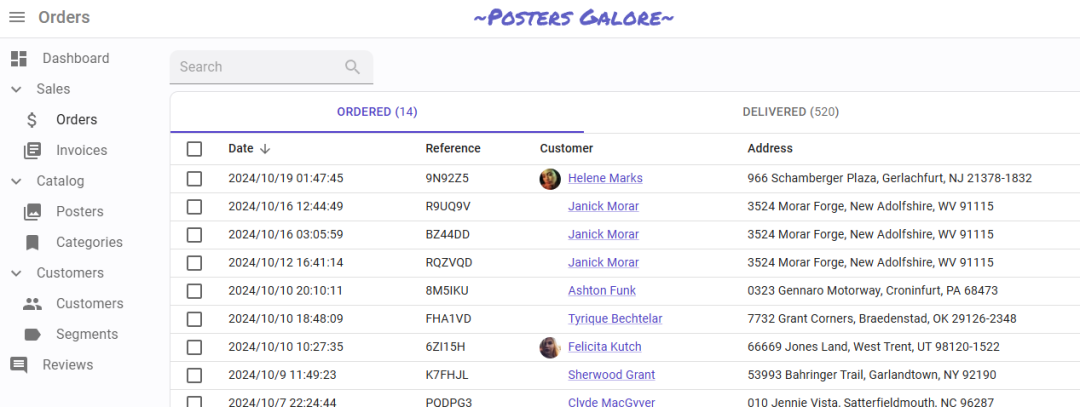Click the Invoices icon in sidebar
This screenshot has width=1080, height=407.
32,151
